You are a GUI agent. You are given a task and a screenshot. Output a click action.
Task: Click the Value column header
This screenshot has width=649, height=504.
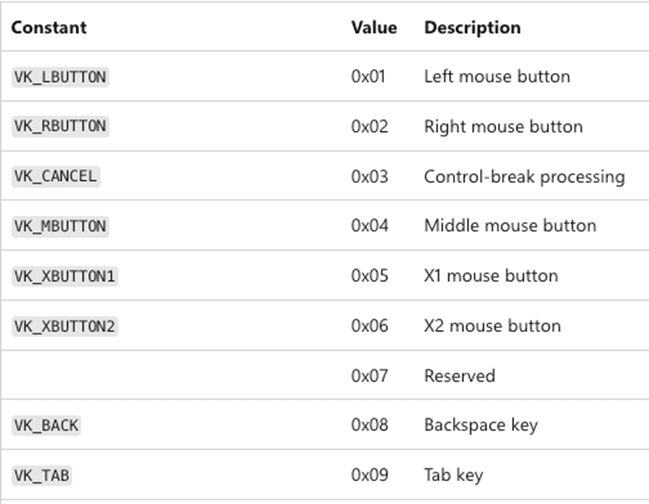373,28
